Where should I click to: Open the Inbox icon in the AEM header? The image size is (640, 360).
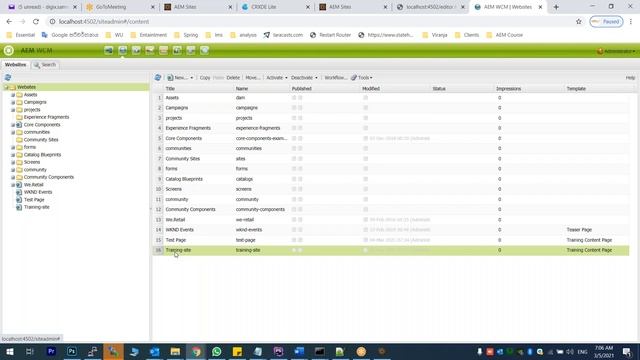tap(163, 50)
